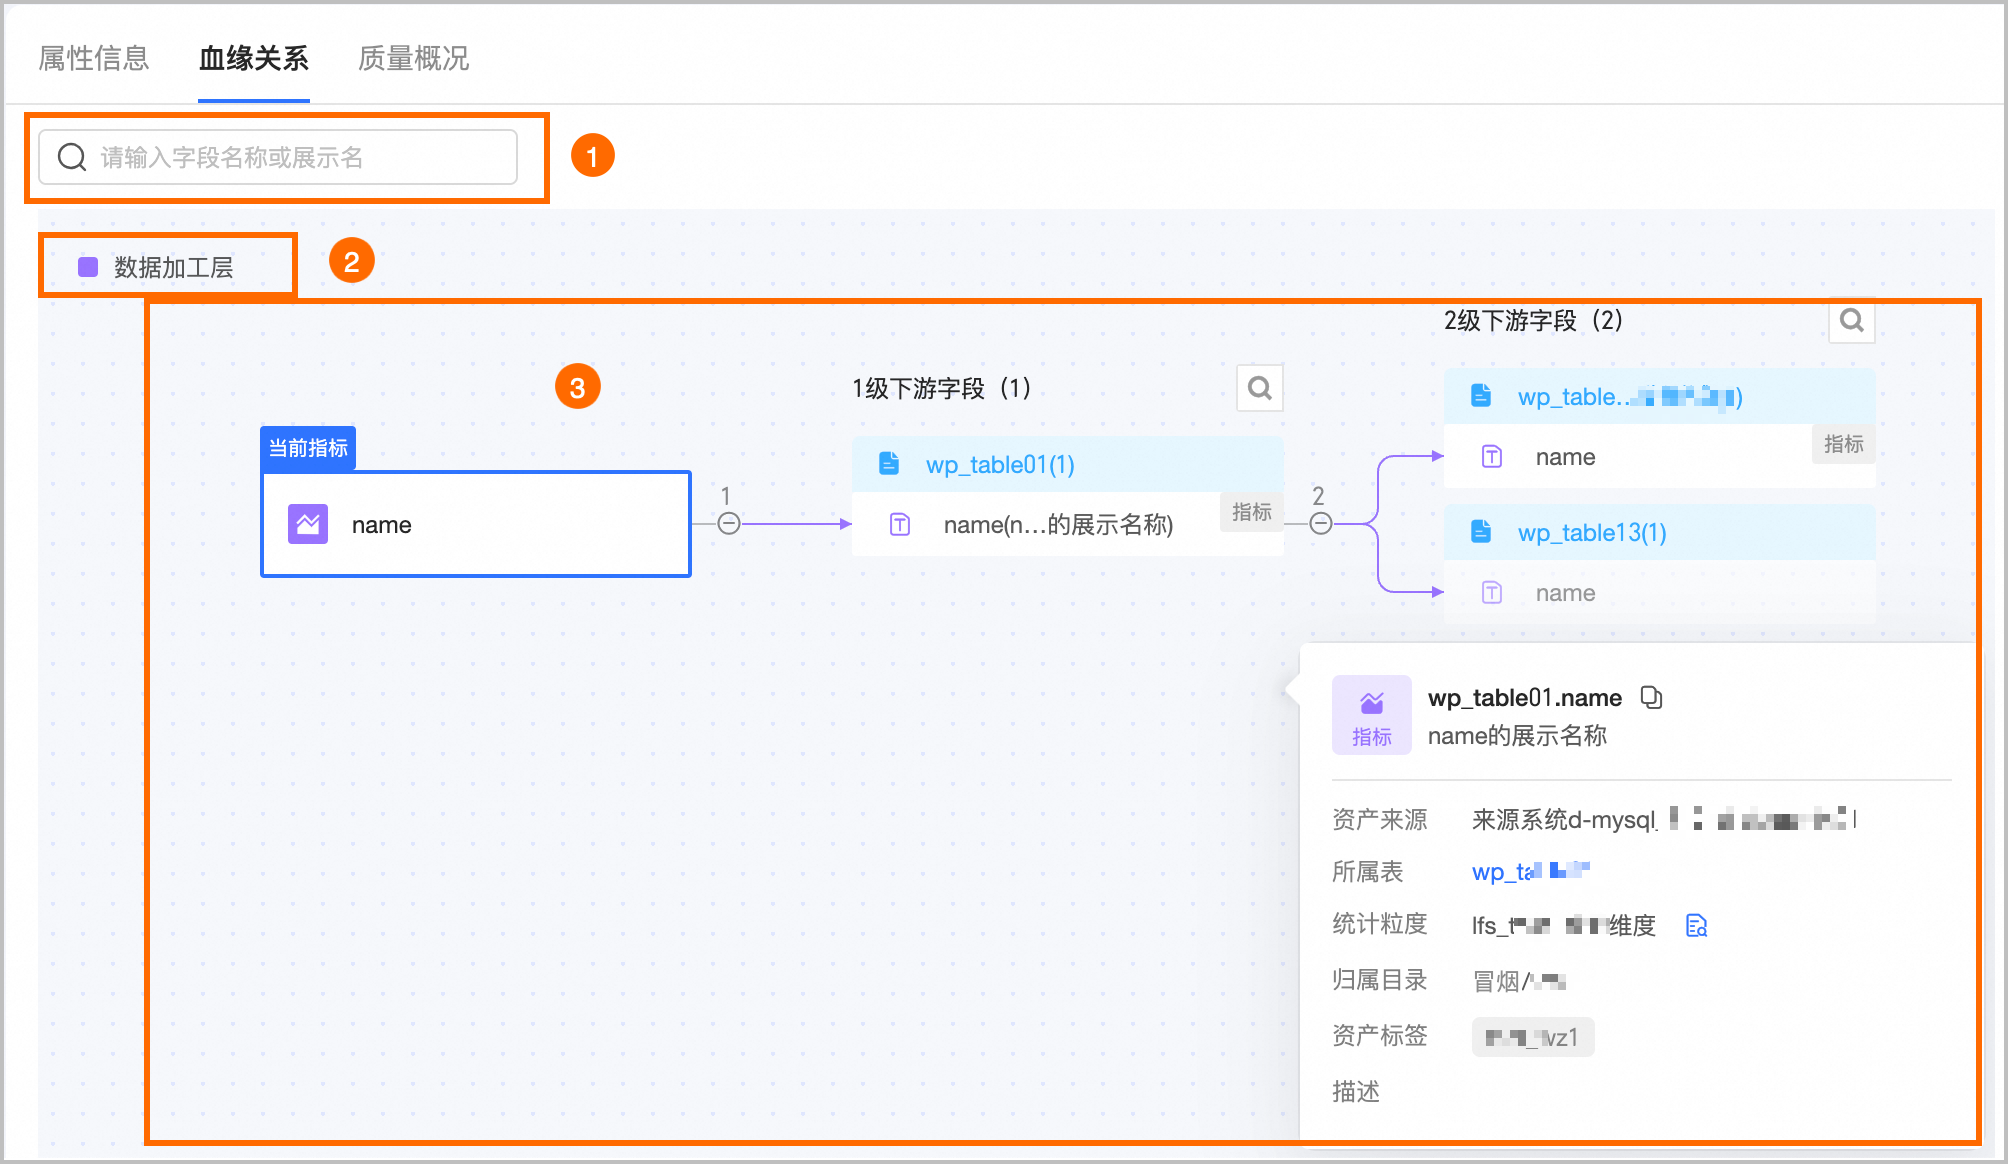Open the 质量概况 tab

coord(413,58)
